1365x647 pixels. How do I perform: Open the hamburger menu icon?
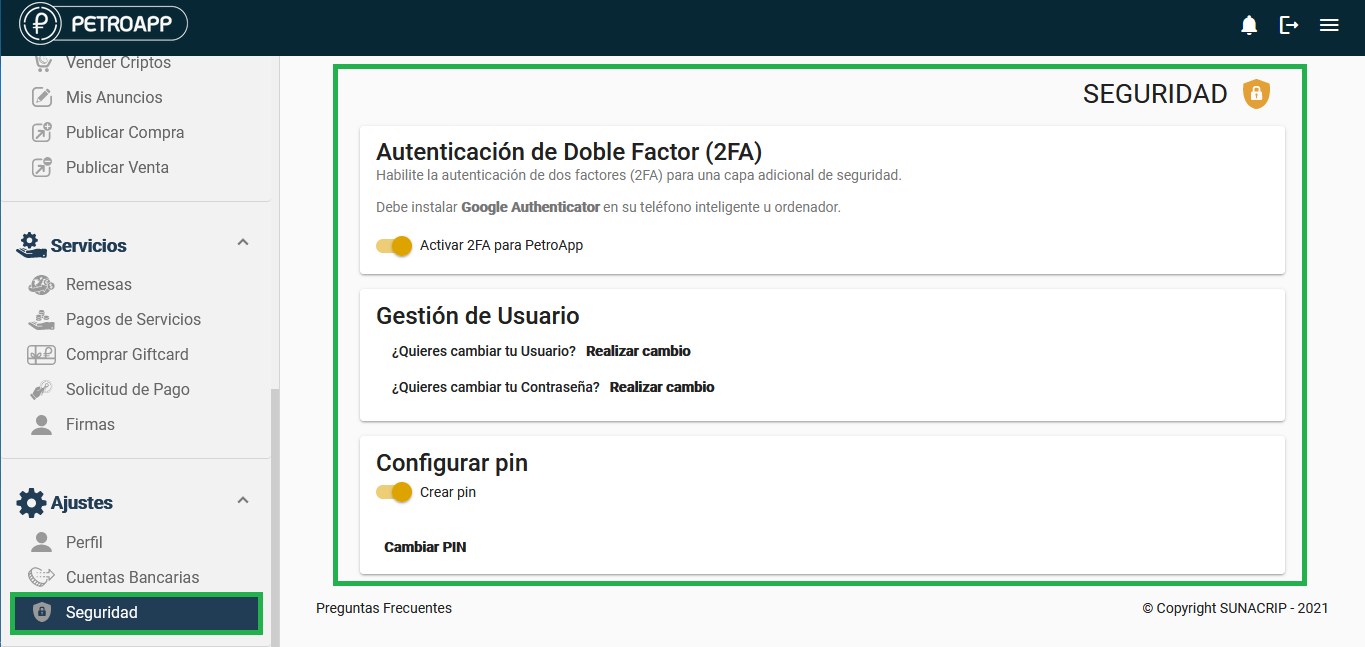click(1329, 25)
